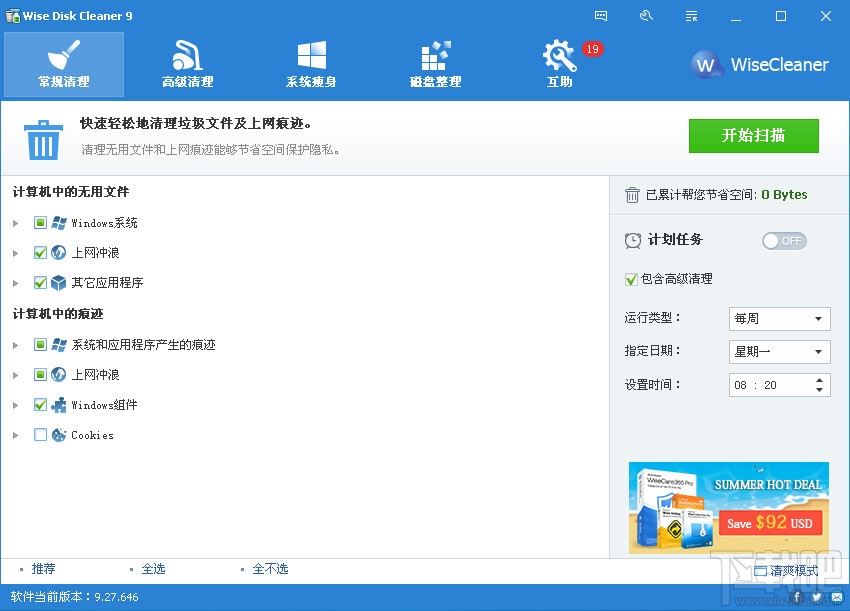Switch to the 系统瘦身 tab
Viewport: 850px width, 611px height.
[312, 65]
